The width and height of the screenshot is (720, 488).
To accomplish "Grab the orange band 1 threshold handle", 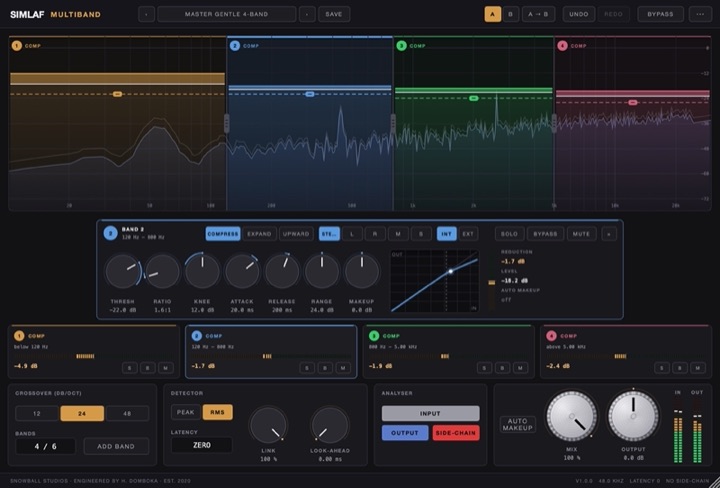I will (x=118, y=94).
